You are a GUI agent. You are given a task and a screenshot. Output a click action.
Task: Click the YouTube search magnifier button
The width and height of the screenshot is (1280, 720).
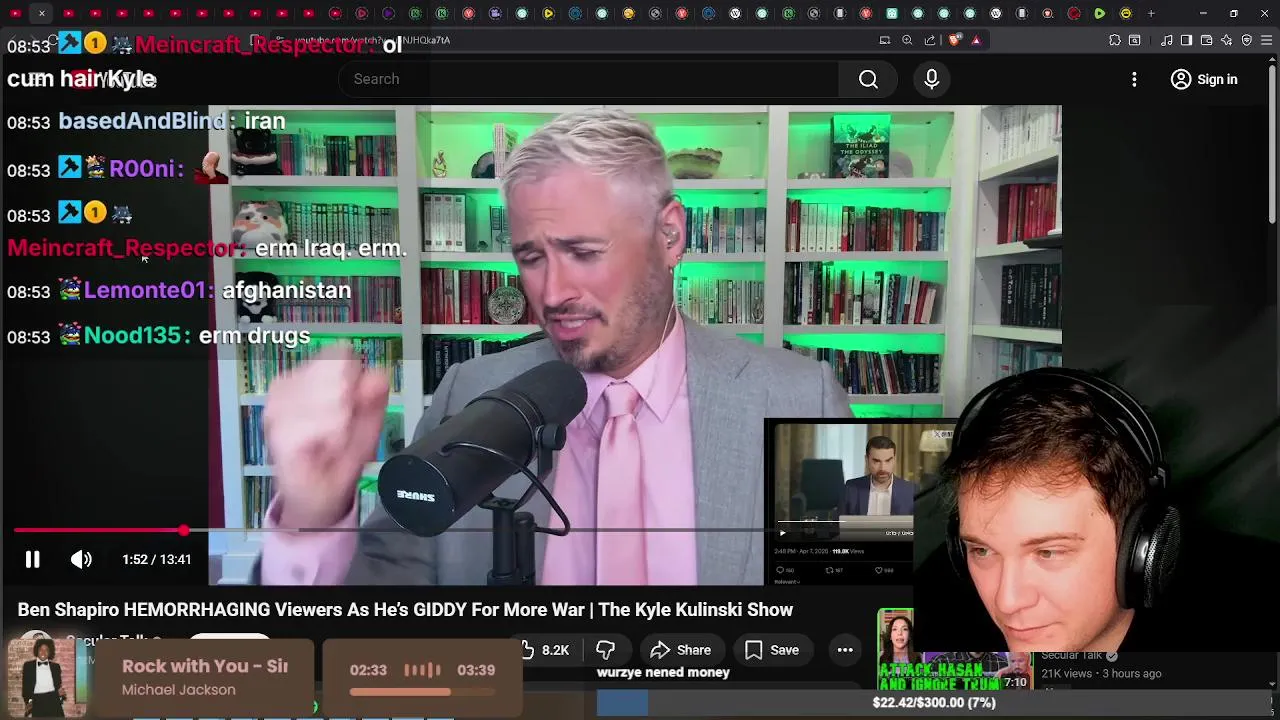[868, 79]
